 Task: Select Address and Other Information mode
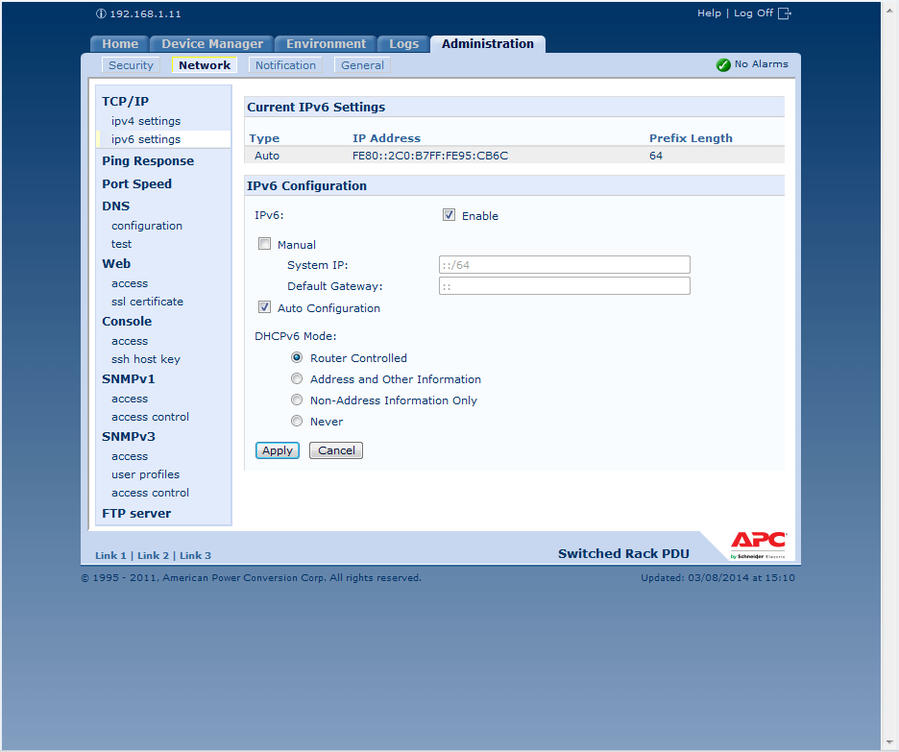[x=297, y=379]
